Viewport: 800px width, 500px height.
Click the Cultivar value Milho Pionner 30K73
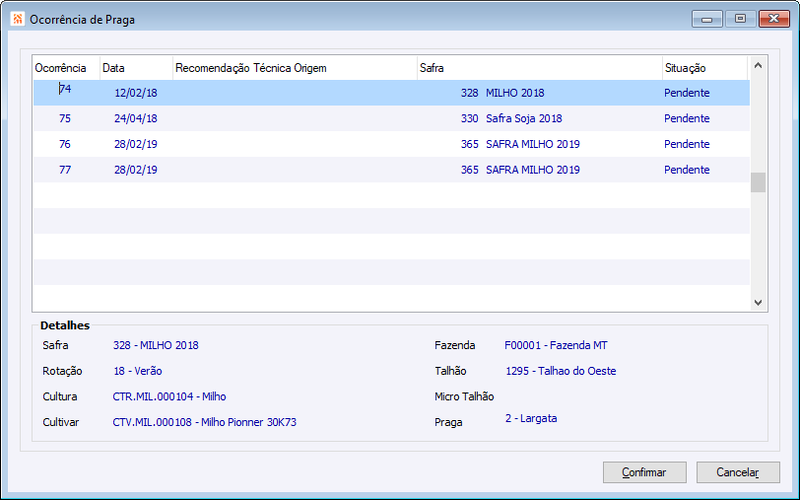(x=248, y=422)
